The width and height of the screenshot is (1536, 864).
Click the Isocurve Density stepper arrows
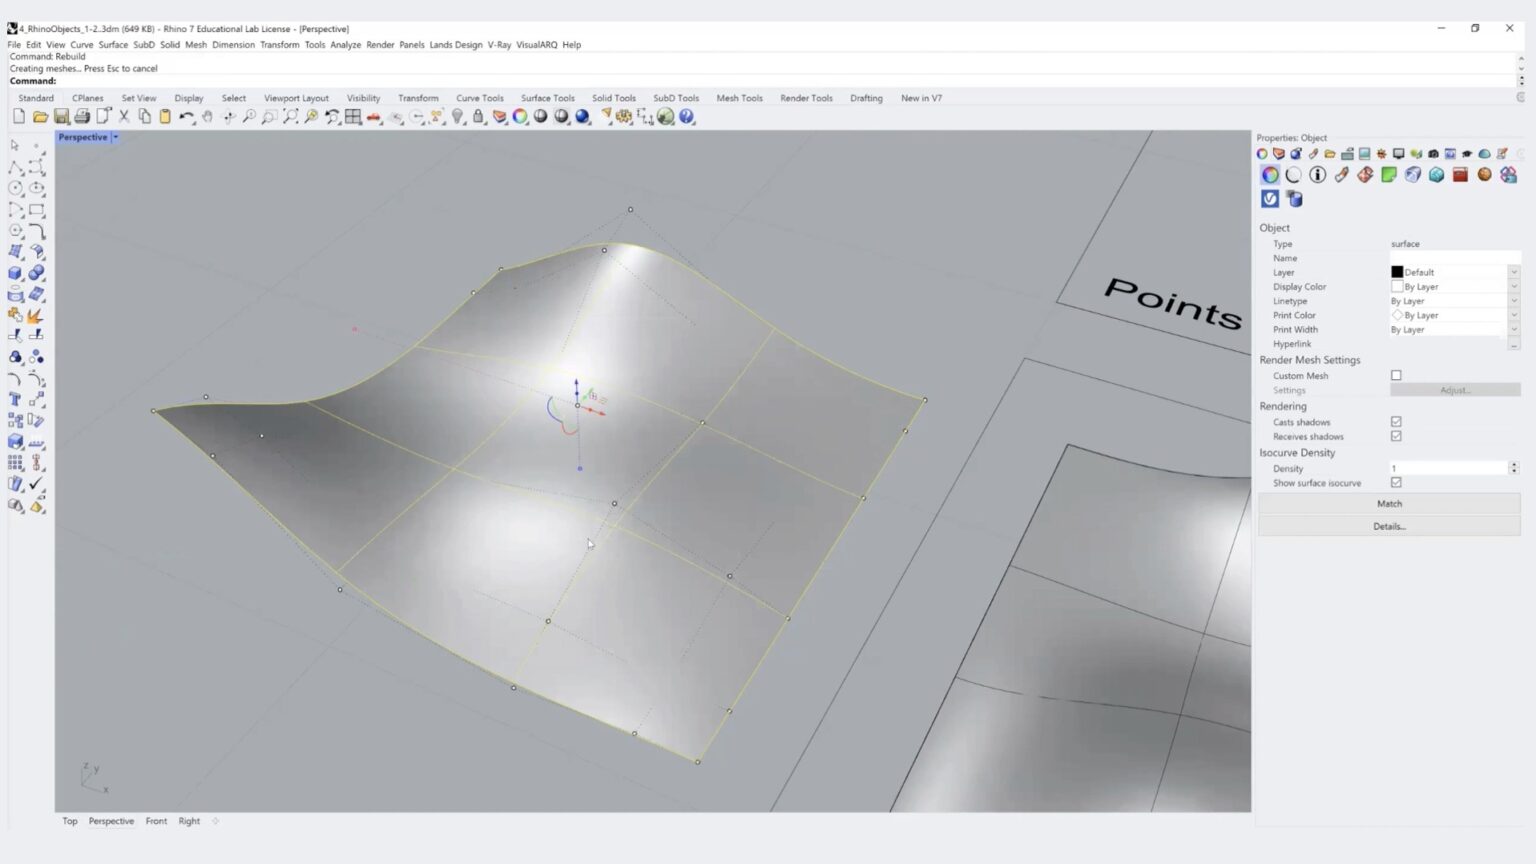tap(1514, 468)
